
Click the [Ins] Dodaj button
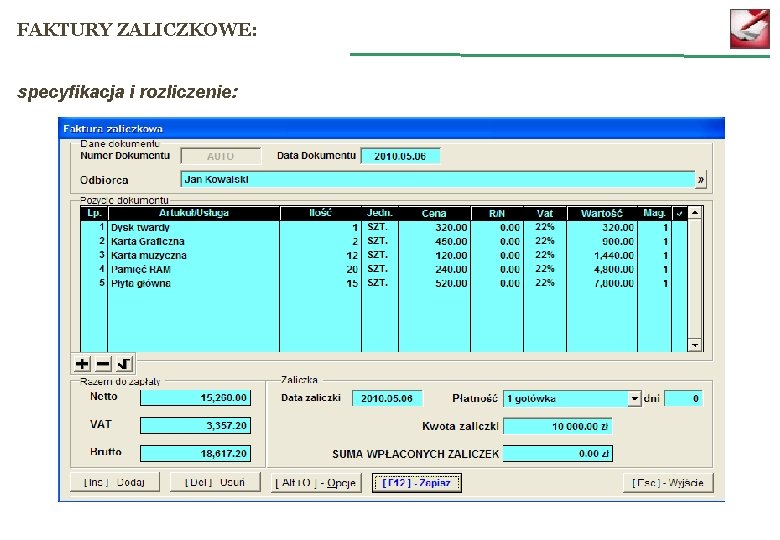[115, 482]
